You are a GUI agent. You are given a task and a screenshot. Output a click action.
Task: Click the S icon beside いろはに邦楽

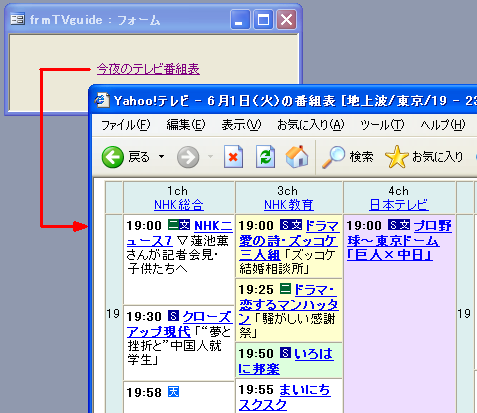[x=285, y=353]
